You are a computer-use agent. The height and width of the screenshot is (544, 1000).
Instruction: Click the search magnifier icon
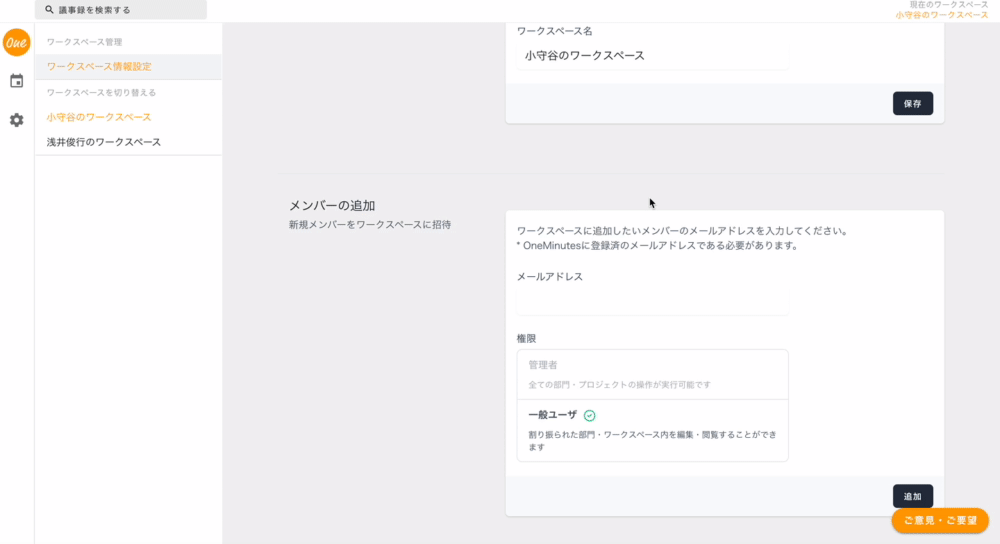point(49,10)
